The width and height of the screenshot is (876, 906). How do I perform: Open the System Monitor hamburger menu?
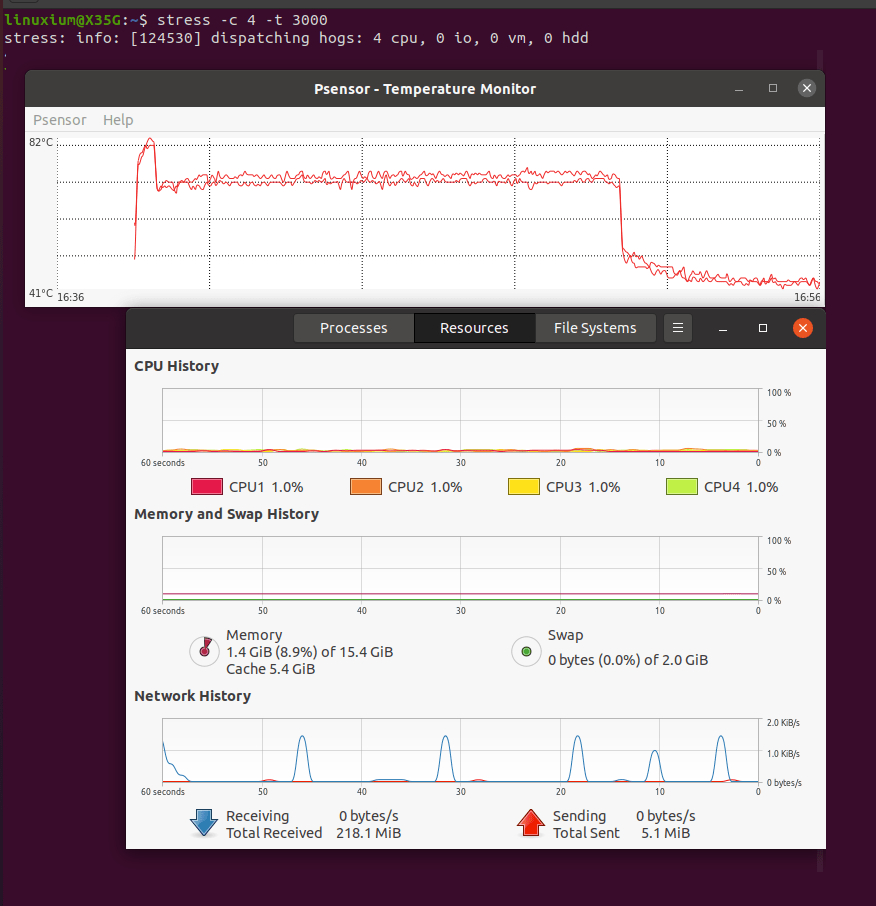click(x=678, y=328)
